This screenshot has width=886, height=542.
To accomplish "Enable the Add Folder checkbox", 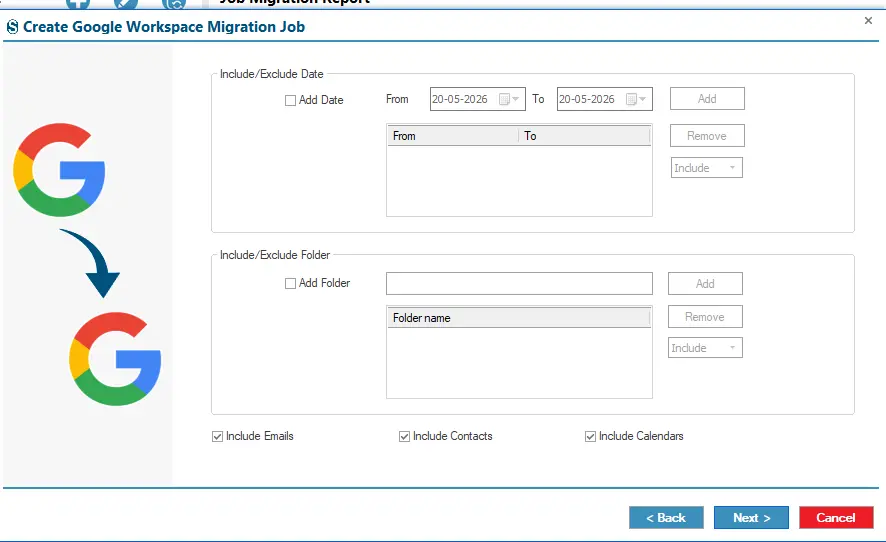I will 290,283.
